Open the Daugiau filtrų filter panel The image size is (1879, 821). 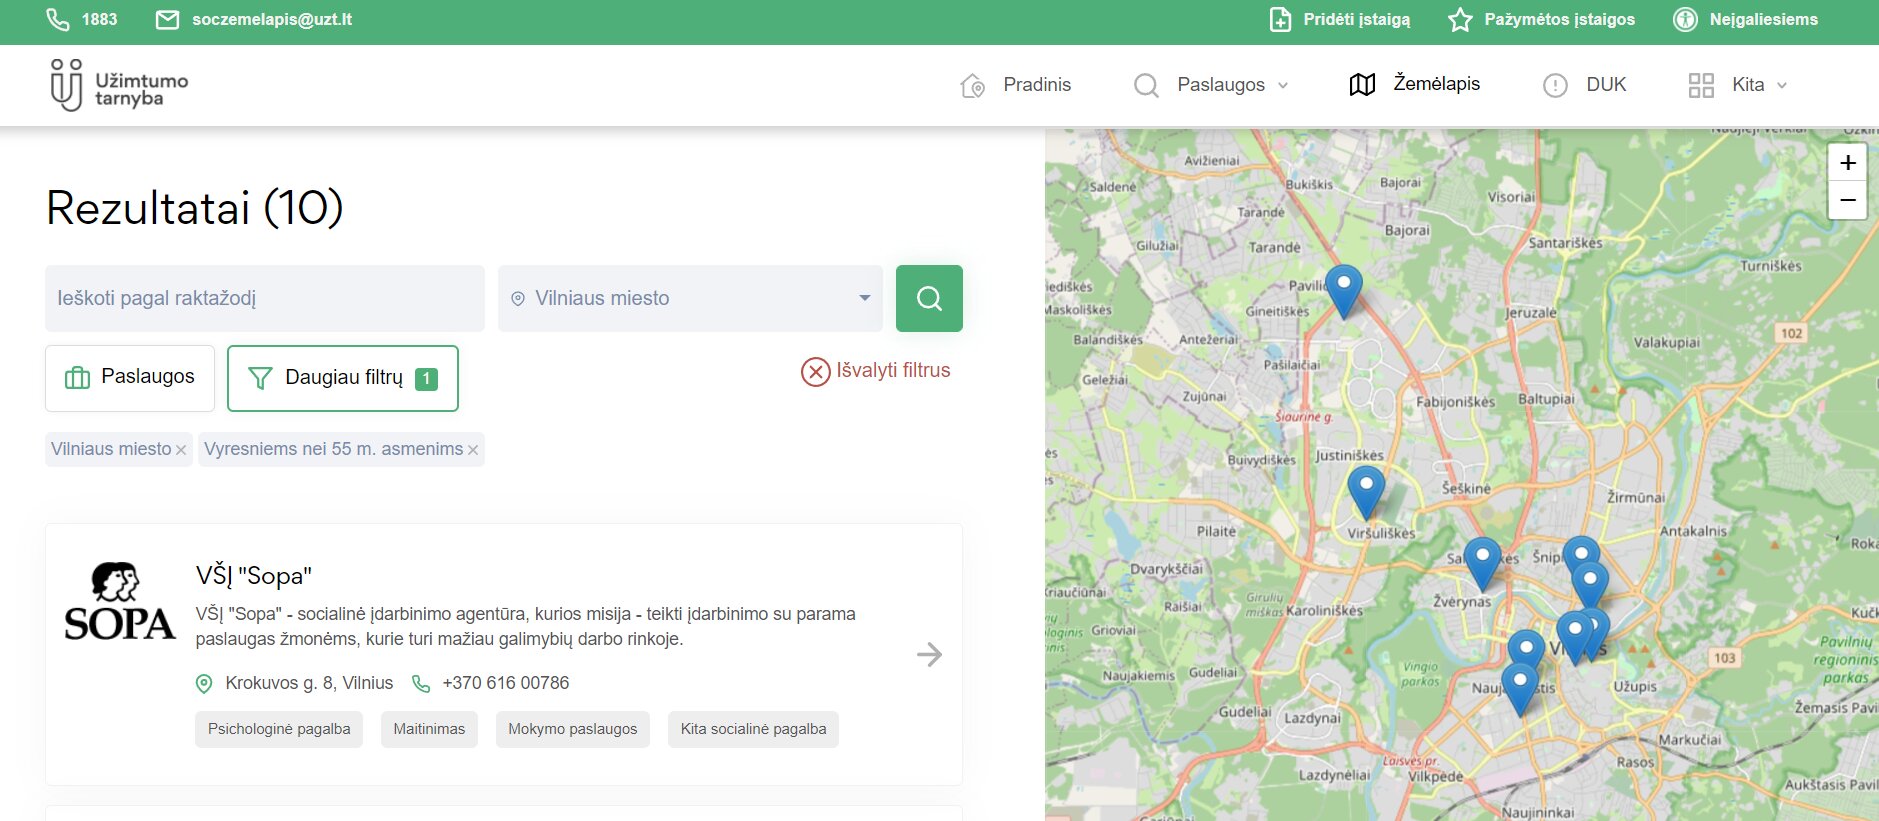pyautogui.click(x=342, y=378)
